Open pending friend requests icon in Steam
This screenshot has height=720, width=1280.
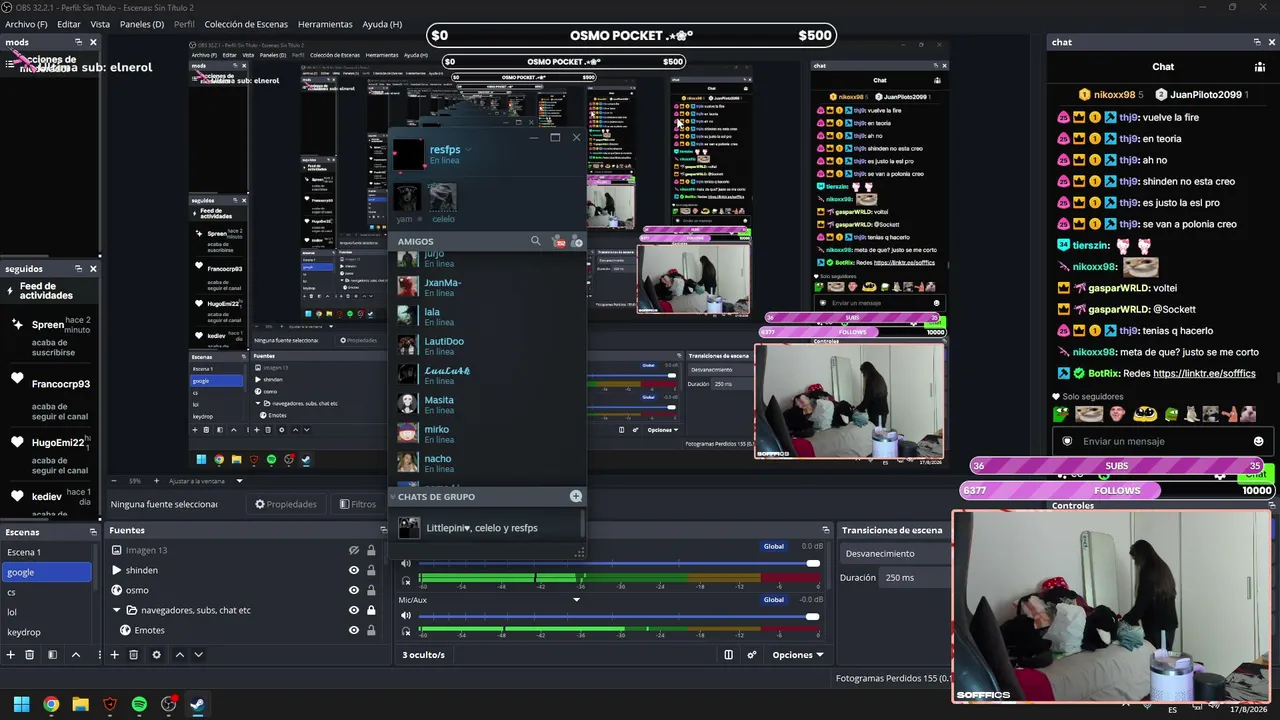[x=559, y=241]
